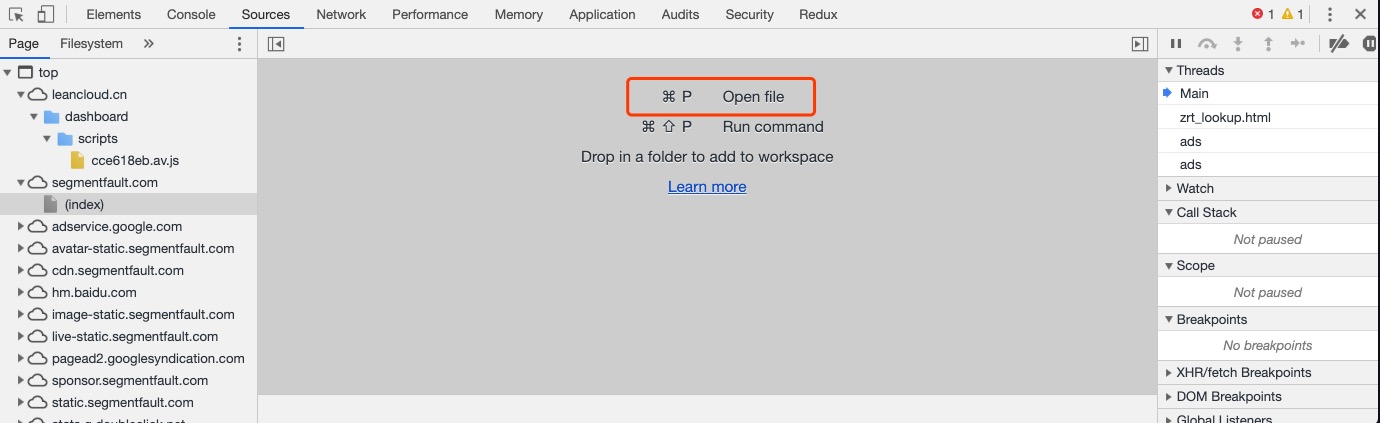Toggle the device toolbar icon

[x=46, y=15]
